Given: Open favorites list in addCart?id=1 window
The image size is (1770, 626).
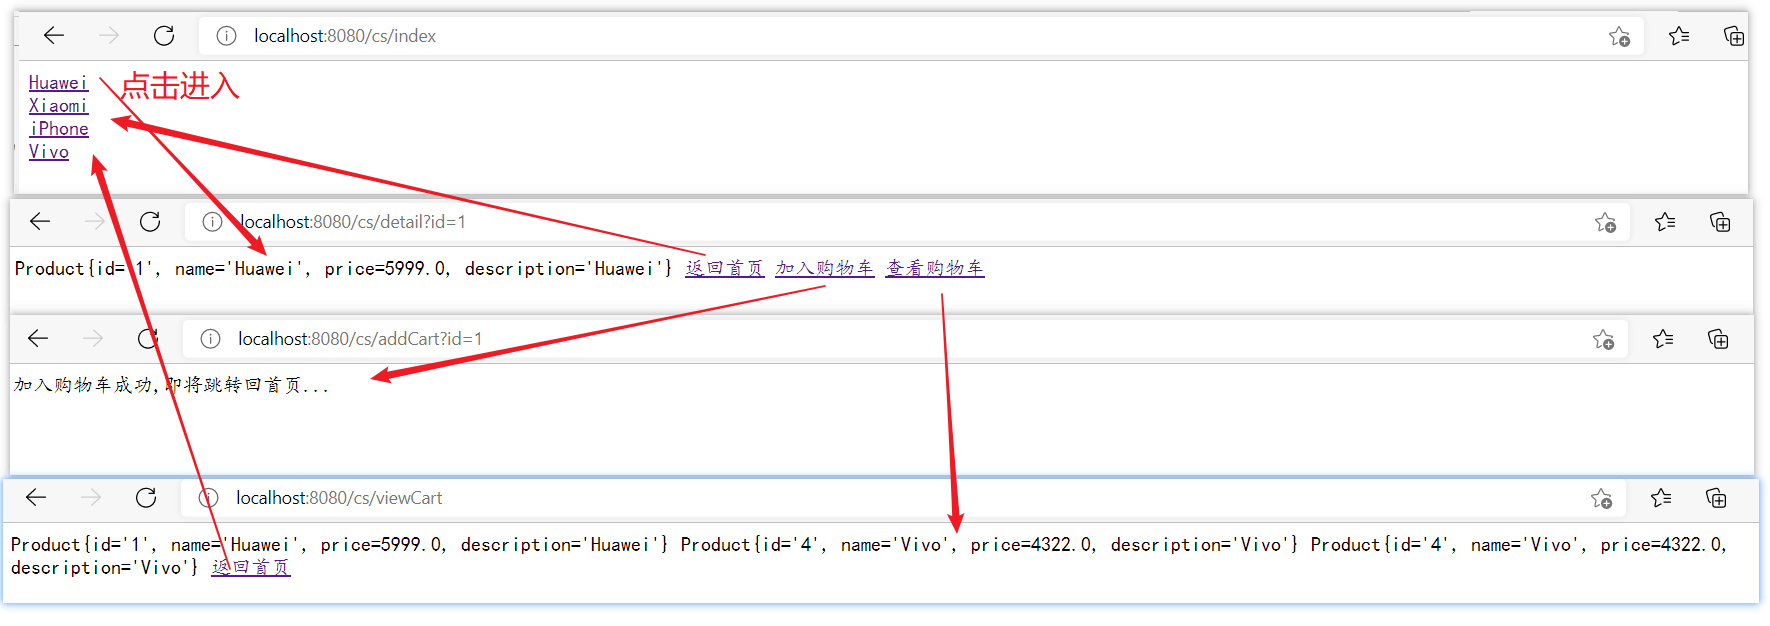Looking at the screenshot, I should [x=1663, y=339].
